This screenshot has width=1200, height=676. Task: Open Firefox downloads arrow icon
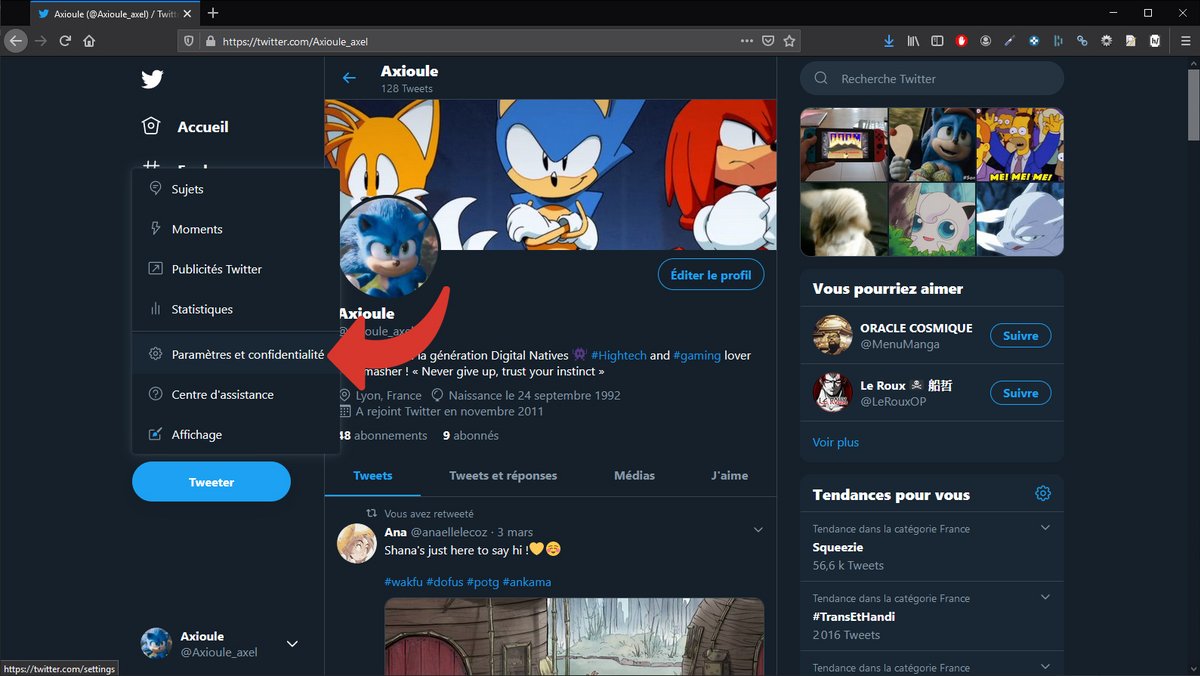pyautogui.click(x=889, y=41)
